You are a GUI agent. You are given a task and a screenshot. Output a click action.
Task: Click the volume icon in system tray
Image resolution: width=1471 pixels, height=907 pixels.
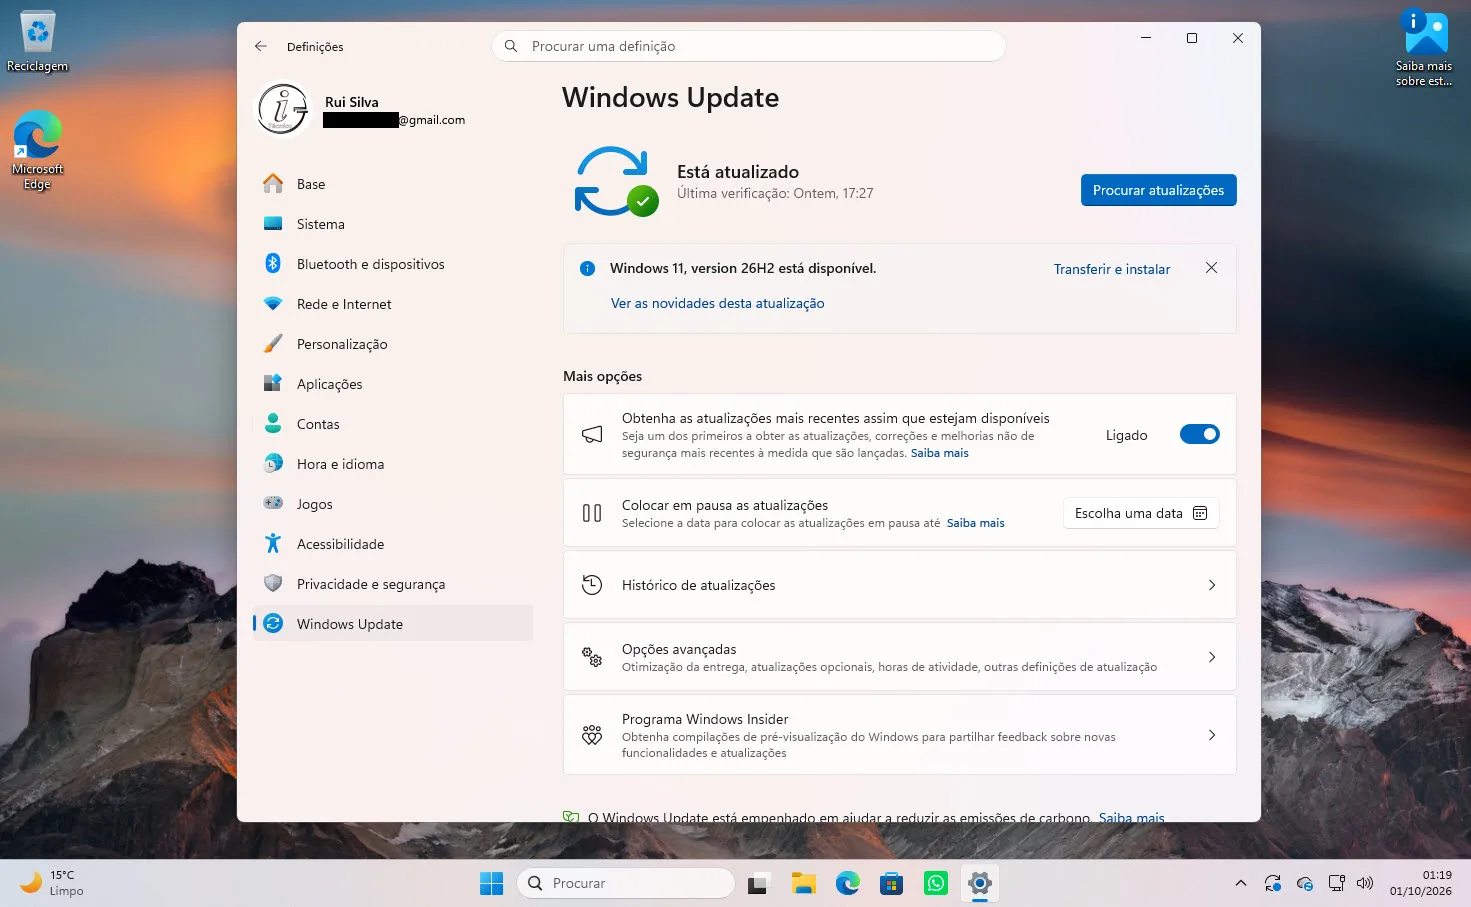click(1365, 883)
